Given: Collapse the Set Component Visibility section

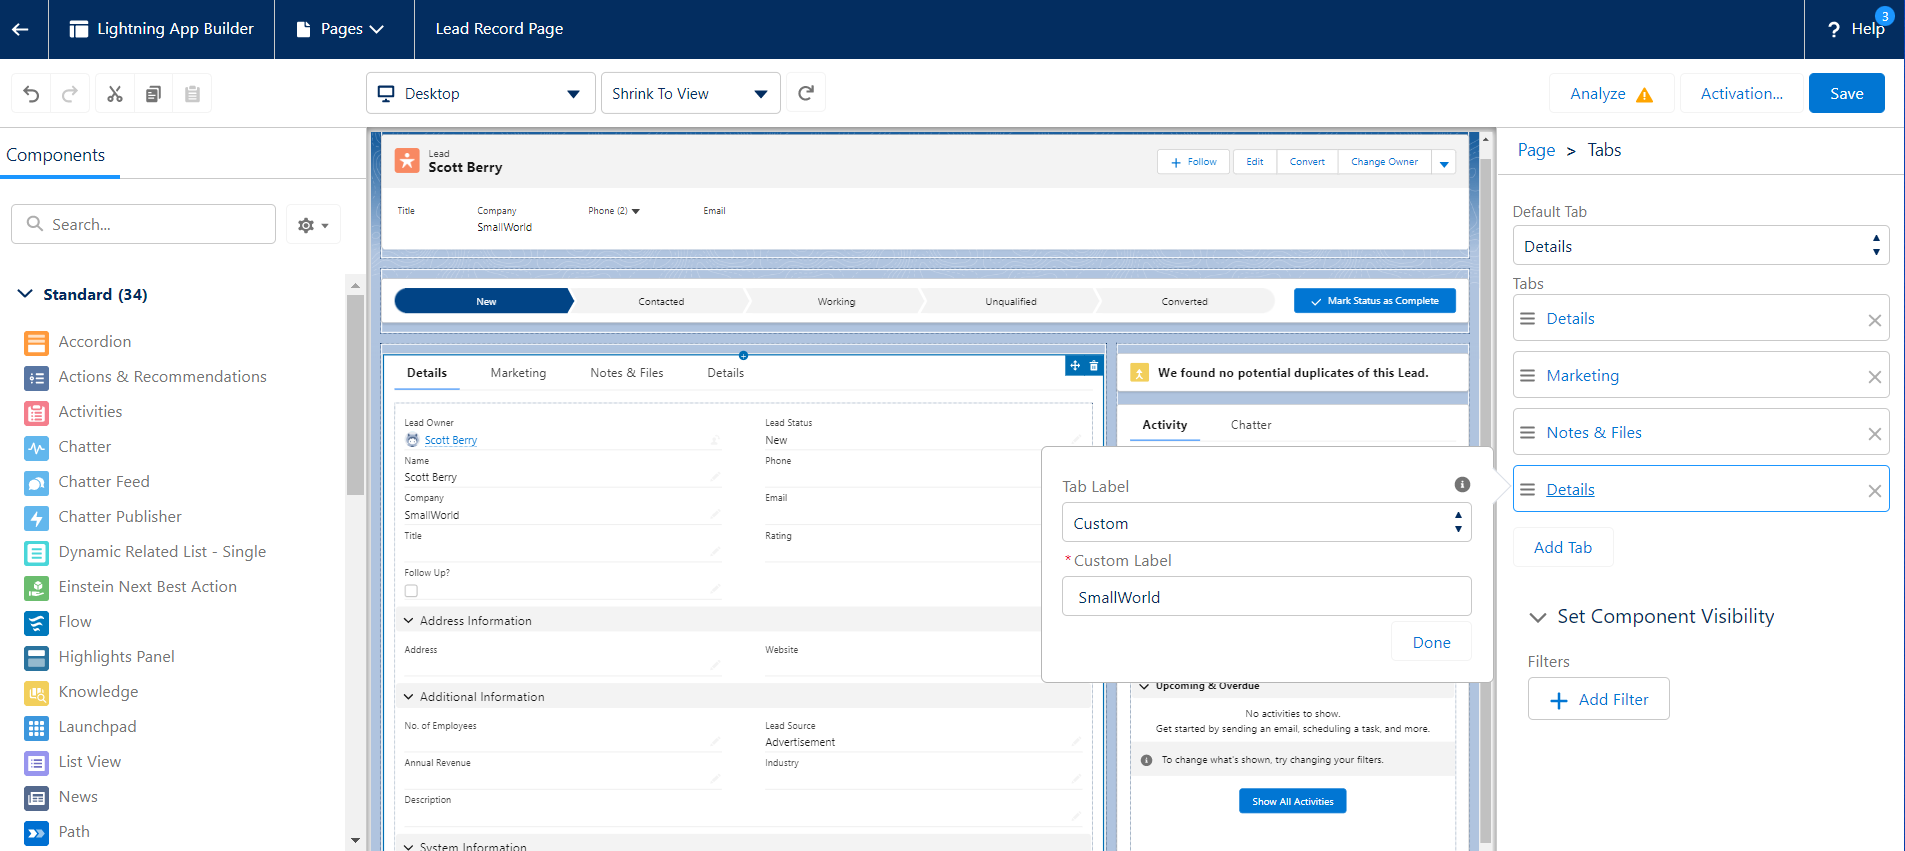Looking at the screenshot, I should 1538,617.
